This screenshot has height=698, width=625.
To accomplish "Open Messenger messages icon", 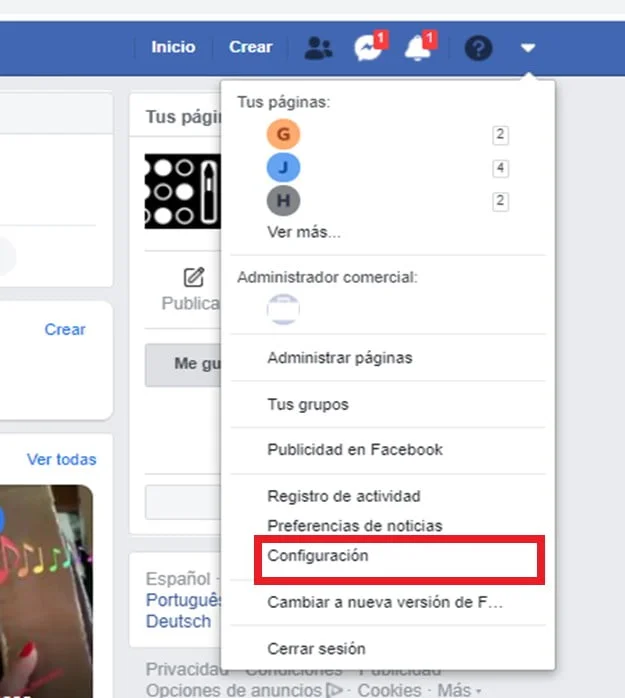I will (x=370, y=46).
